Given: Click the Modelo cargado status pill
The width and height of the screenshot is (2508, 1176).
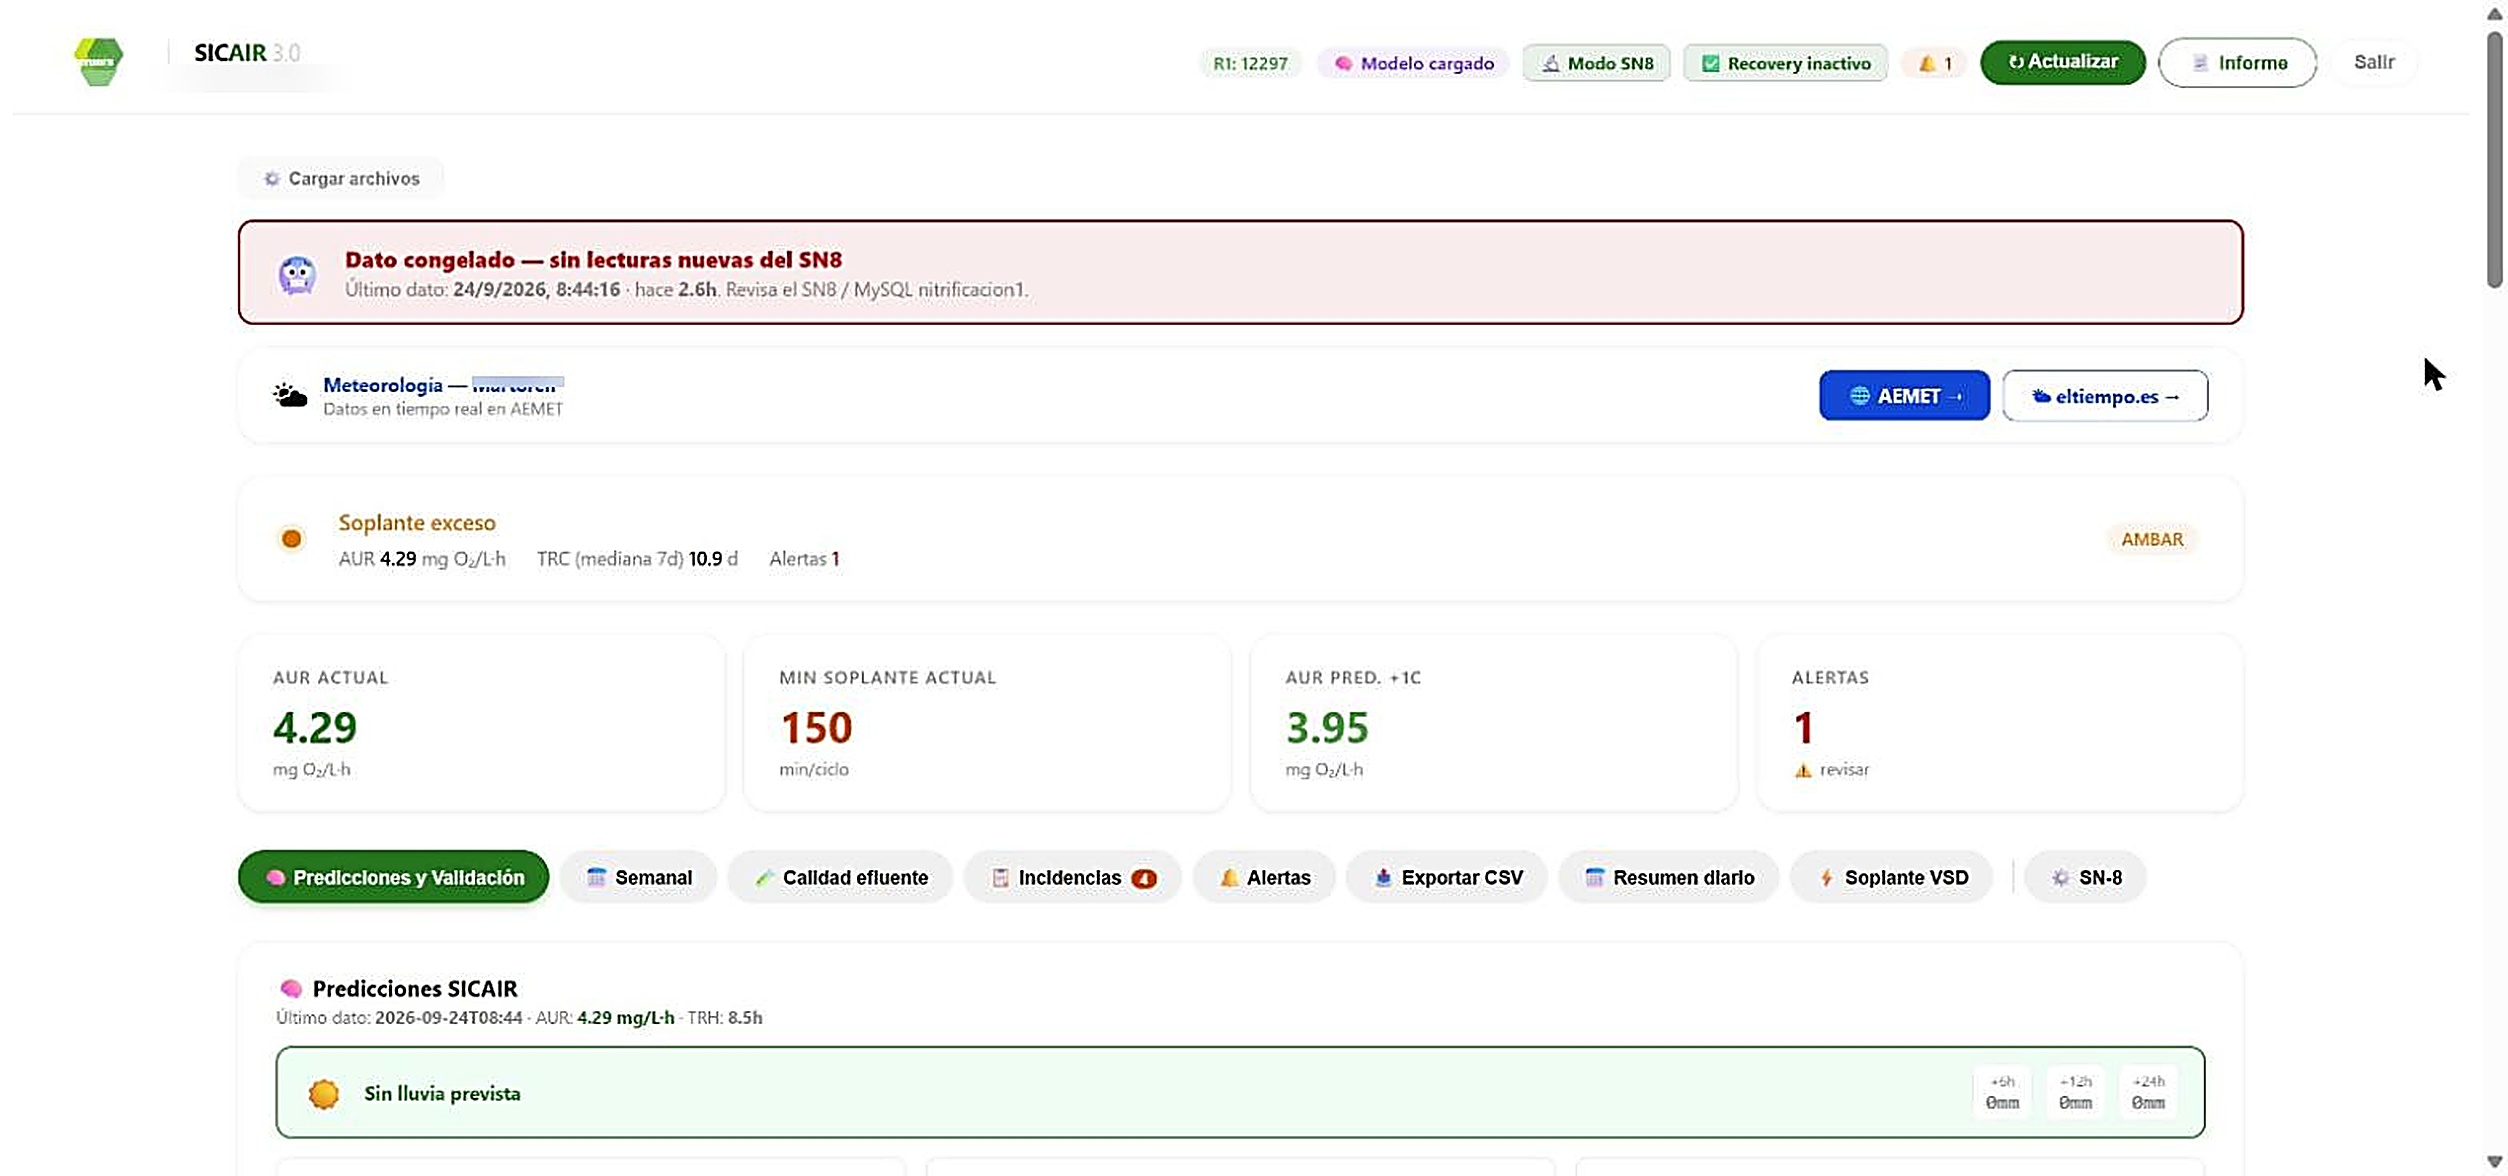Looking at the screenshot, I should 1413,63.
